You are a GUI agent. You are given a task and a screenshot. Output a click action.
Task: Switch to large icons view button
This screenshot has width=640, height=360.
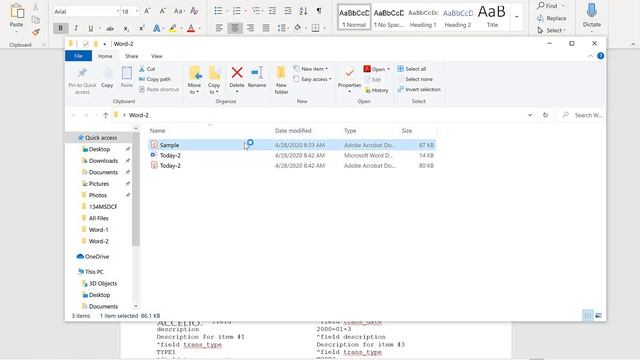click(x=598, y=316)
